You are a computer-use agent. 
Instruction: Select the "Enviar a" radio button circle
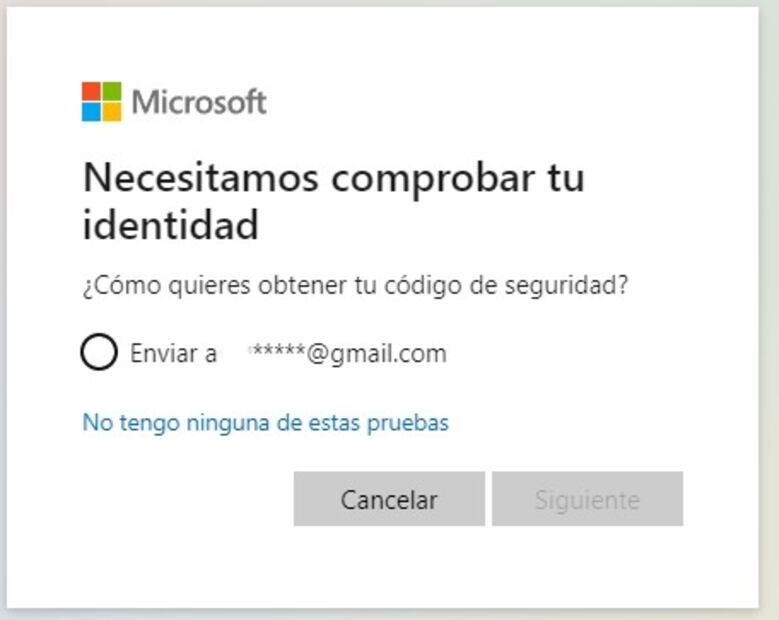click(x=99, y=352)
